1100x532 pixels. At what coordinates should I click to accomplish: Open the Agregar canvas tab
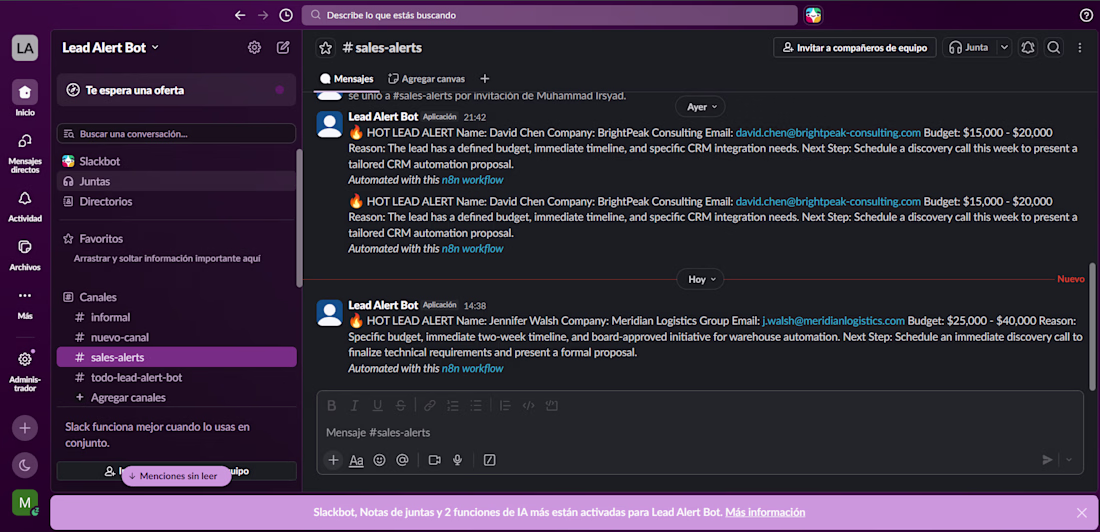[426, 79]
